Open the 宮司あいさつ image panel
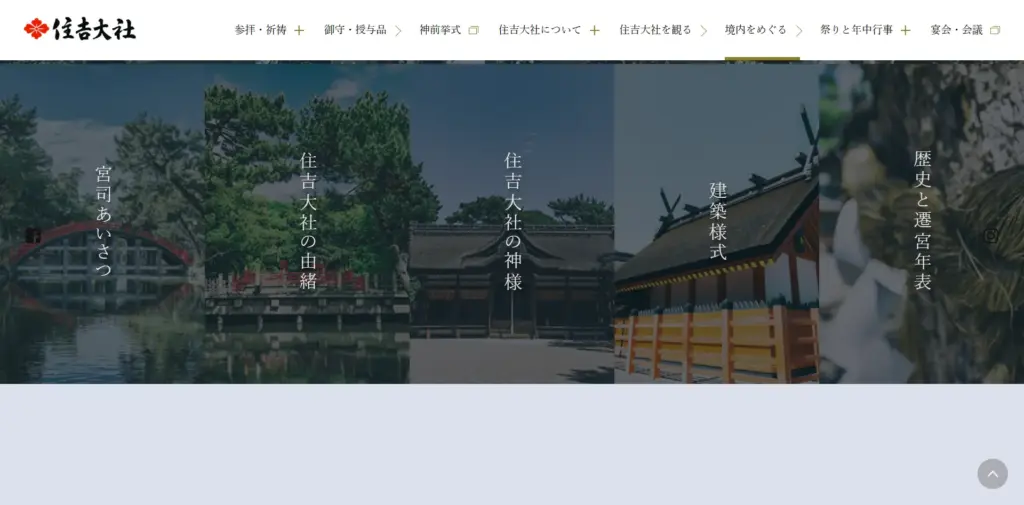This screenshot has height=505, width=1024. point(102,222)
